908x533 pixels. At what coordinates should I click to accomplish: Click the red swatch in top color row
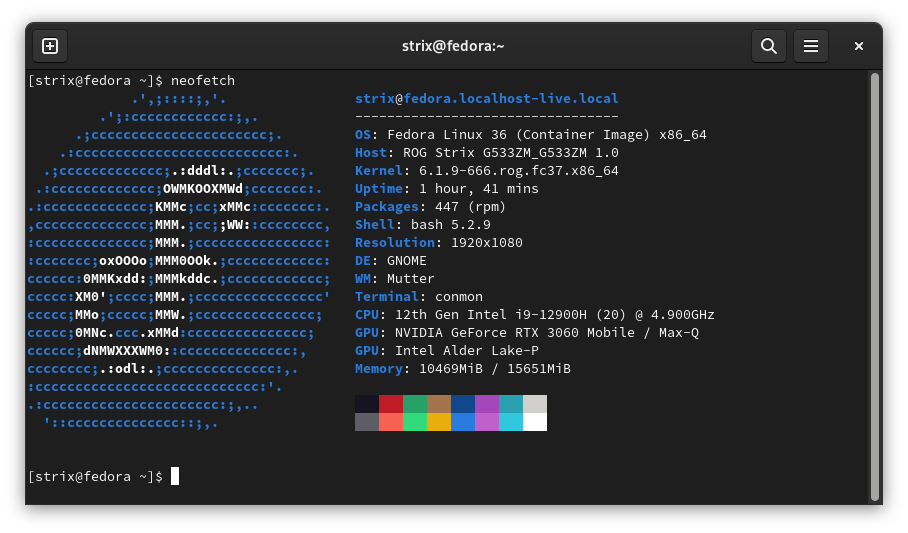[x=391, y=404]
